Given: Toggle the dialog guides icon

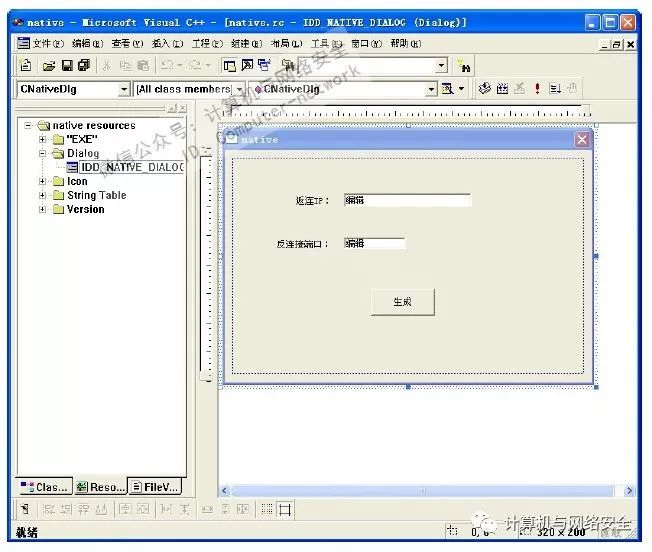Looking at the screenshot, I should click(x=285, y=509).
